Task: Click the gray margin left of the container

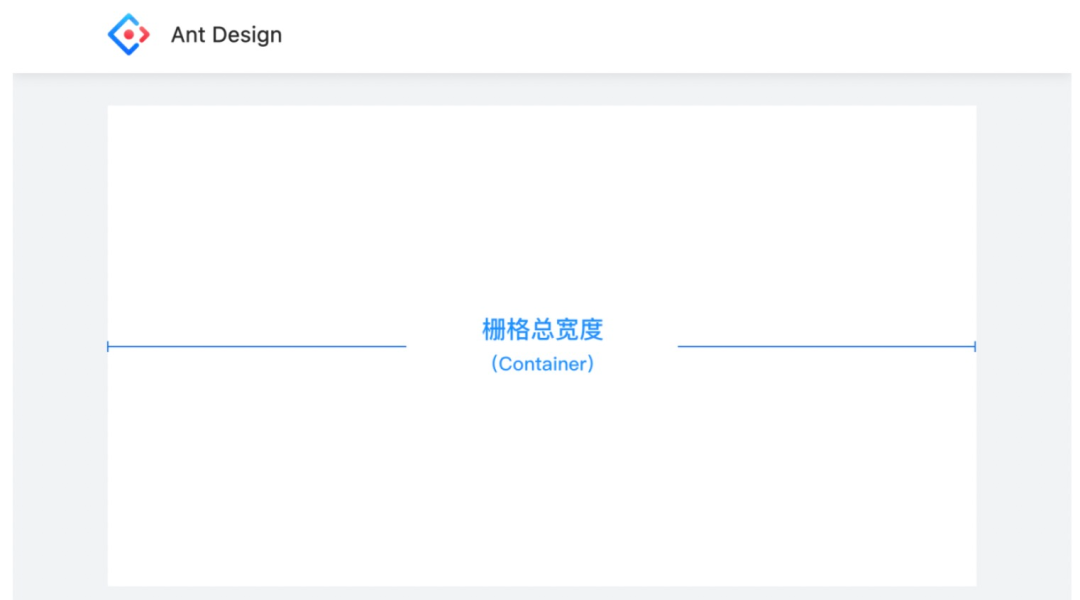Action: pos(60,340)
